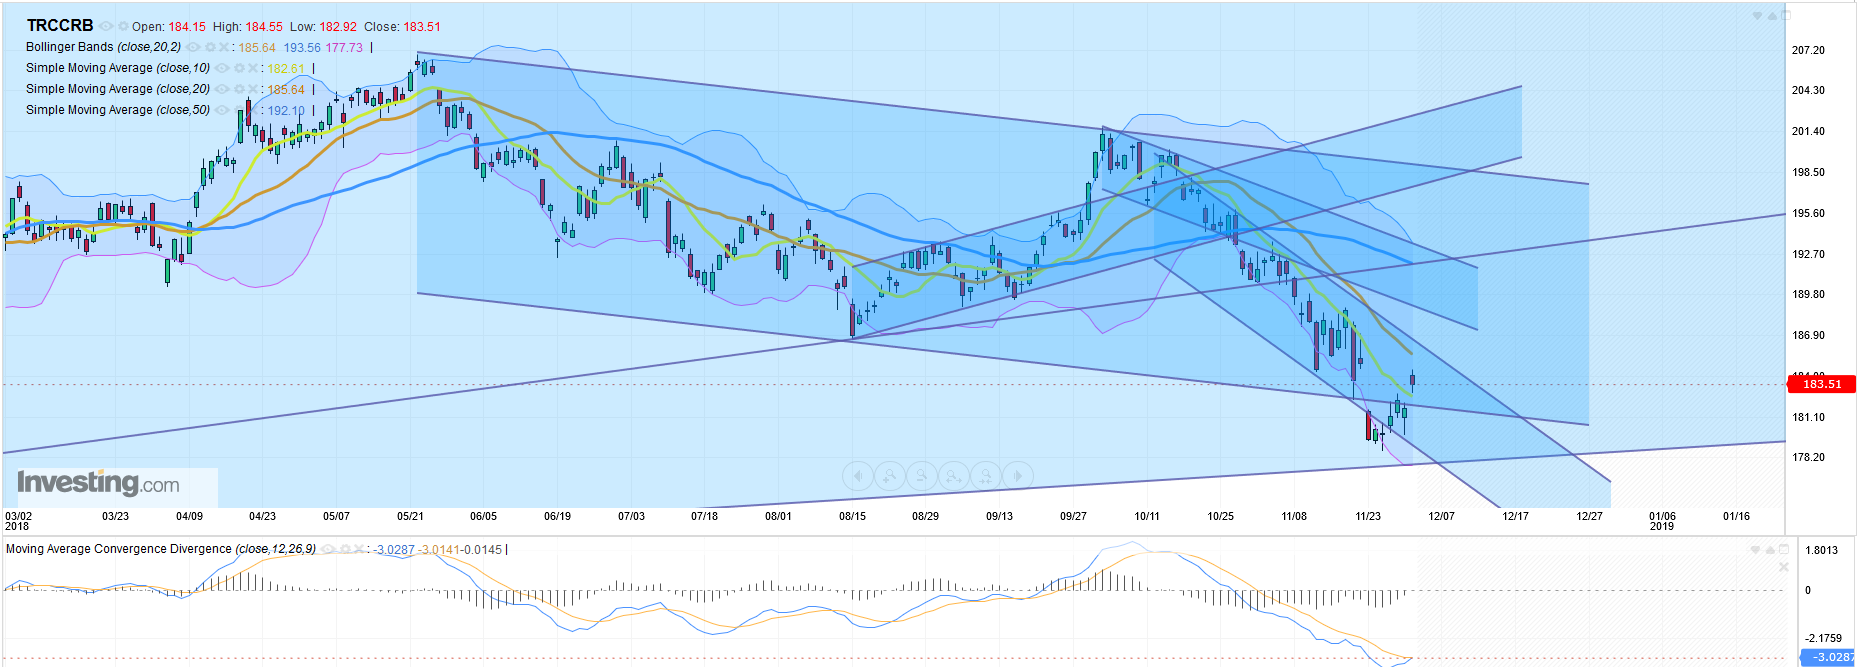Viewport: 1857px width, 667px height.
Task: Click the 01/06 2019 date label
Action: tap(1662, 521)
